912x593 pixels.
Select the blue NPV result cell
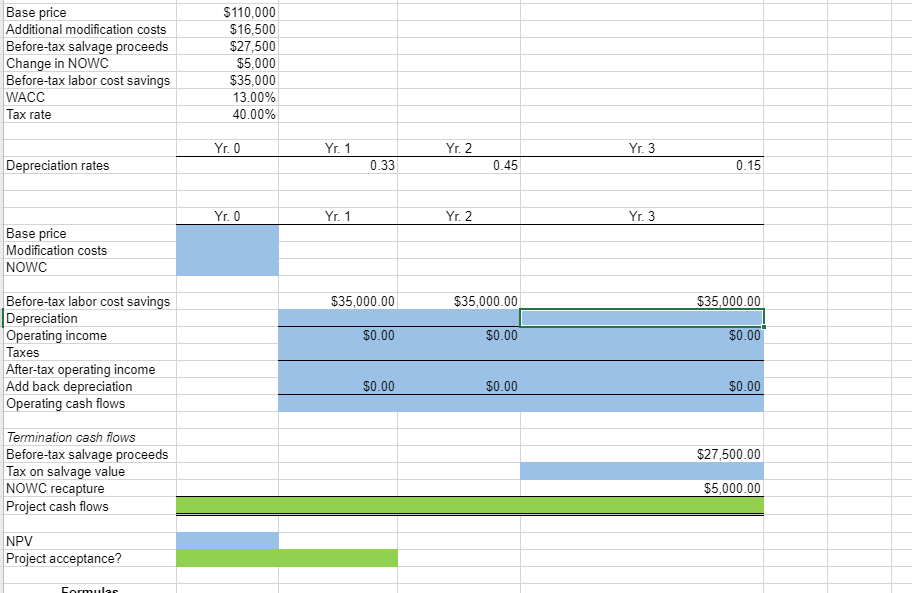point(227,541)
